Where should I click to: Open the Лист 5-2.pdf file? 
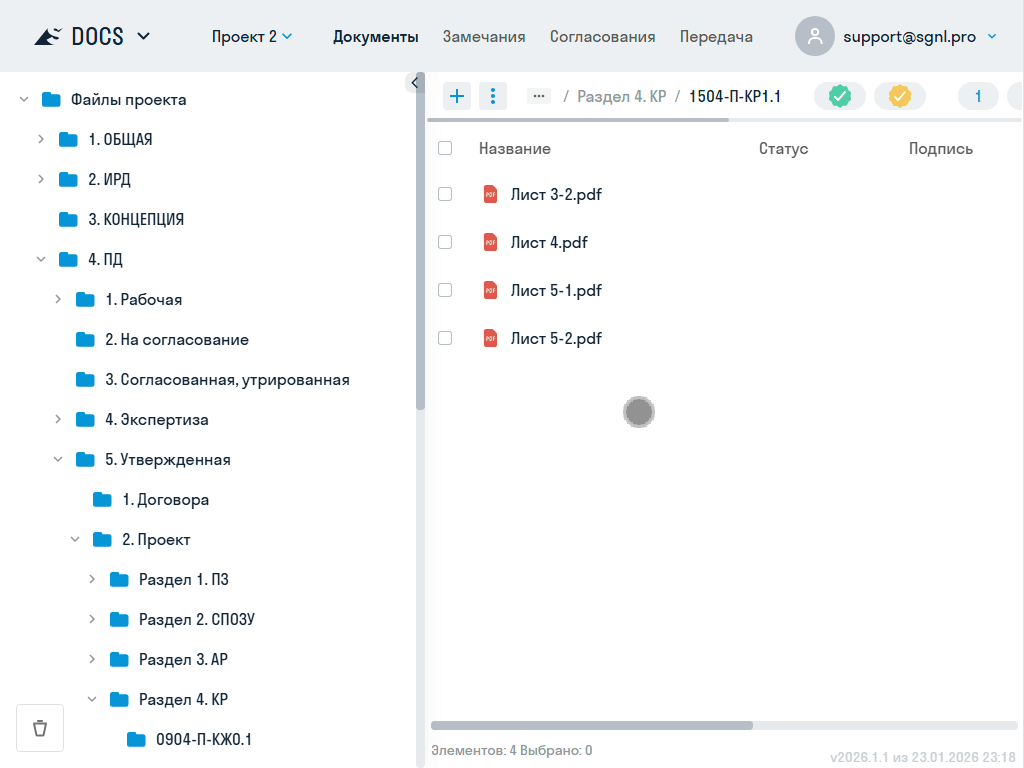point(556,338)
